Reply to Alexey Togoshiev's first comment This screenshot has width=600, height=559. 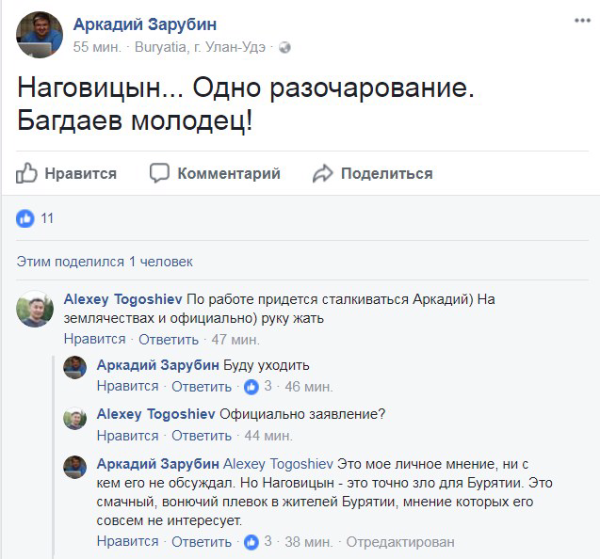[x=168, y=339]
